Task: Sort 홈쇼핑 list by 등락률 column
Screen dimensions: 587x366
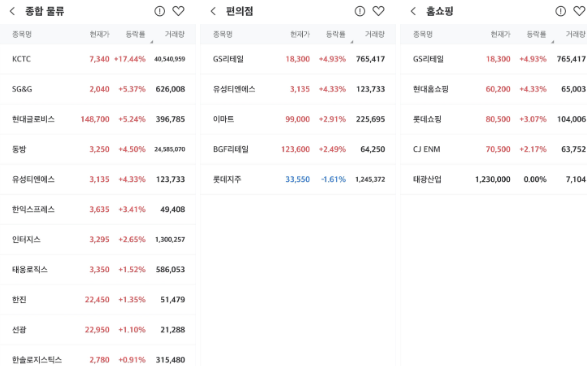Action: click(x=536, y=34)
